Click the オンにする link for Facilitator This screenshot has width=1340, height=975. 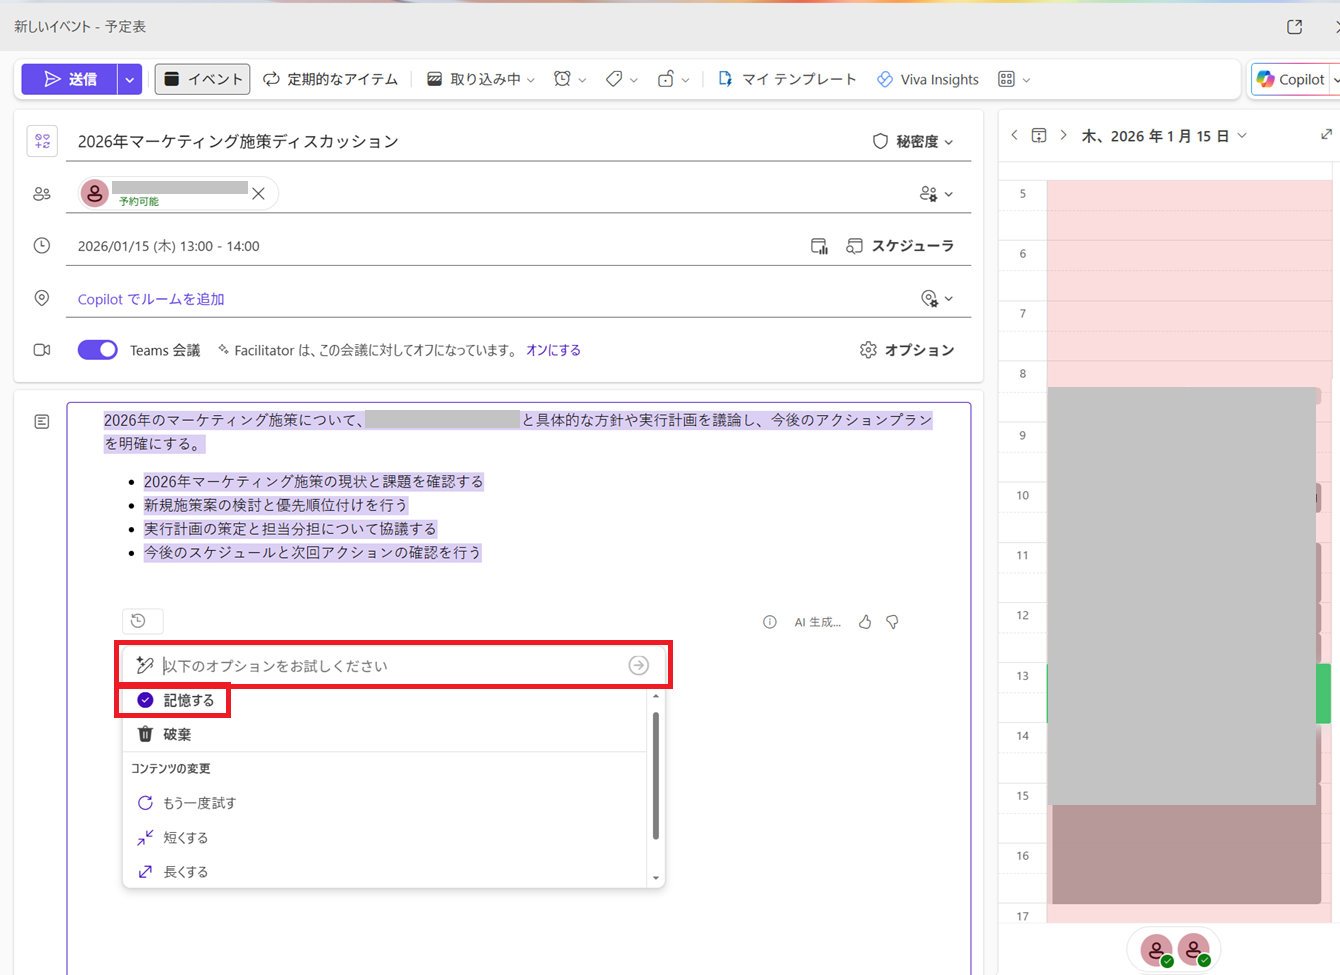pos(553,350)
